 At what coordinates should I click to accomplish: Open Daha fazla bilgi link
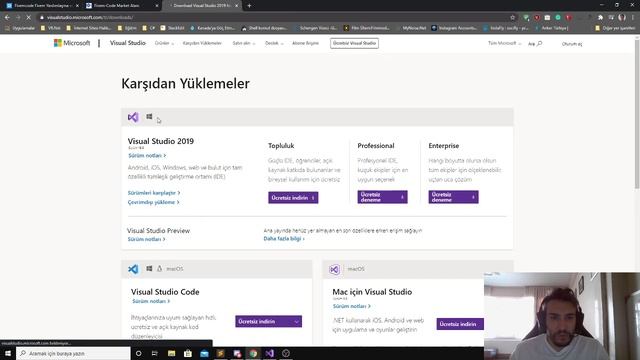point(284,238)
